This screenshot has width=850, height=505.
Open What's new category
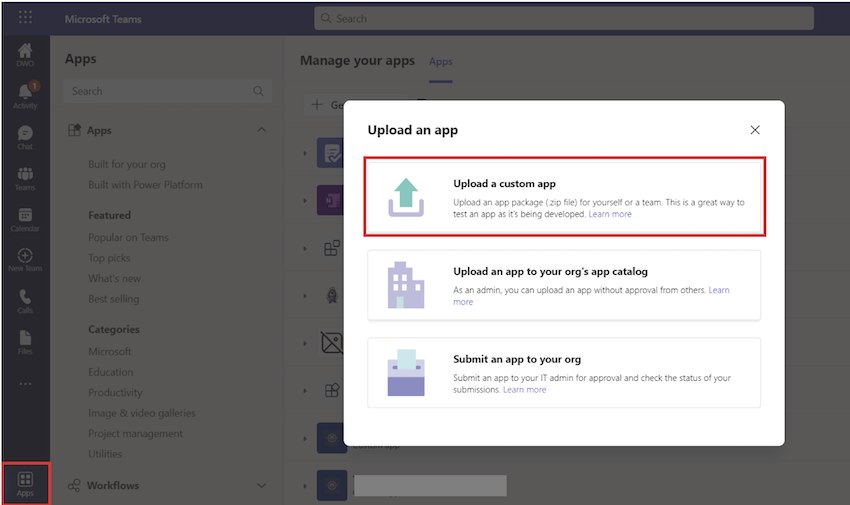(x=114, y=279)
